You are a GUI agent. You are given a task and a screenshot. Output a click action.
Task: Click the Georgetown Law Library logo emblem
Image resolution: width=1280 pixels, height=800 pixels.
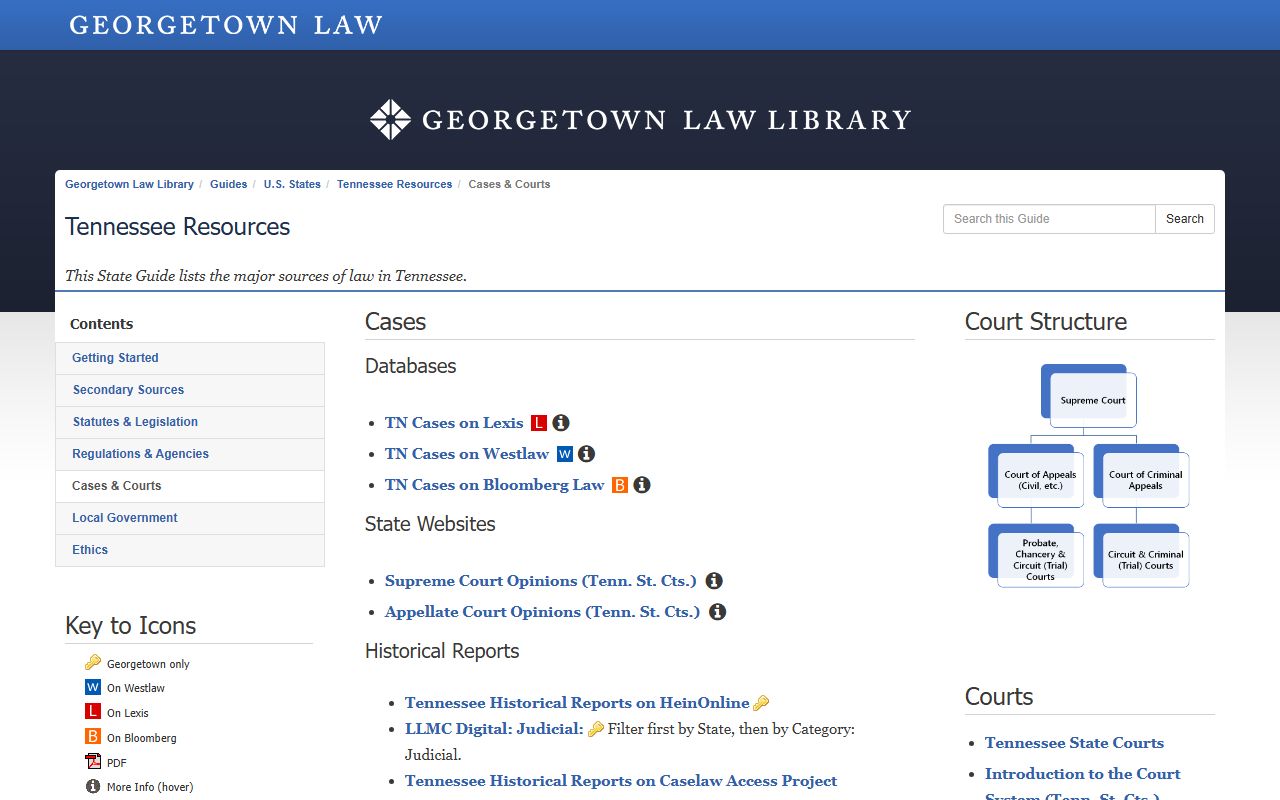(x=390, y=119)
